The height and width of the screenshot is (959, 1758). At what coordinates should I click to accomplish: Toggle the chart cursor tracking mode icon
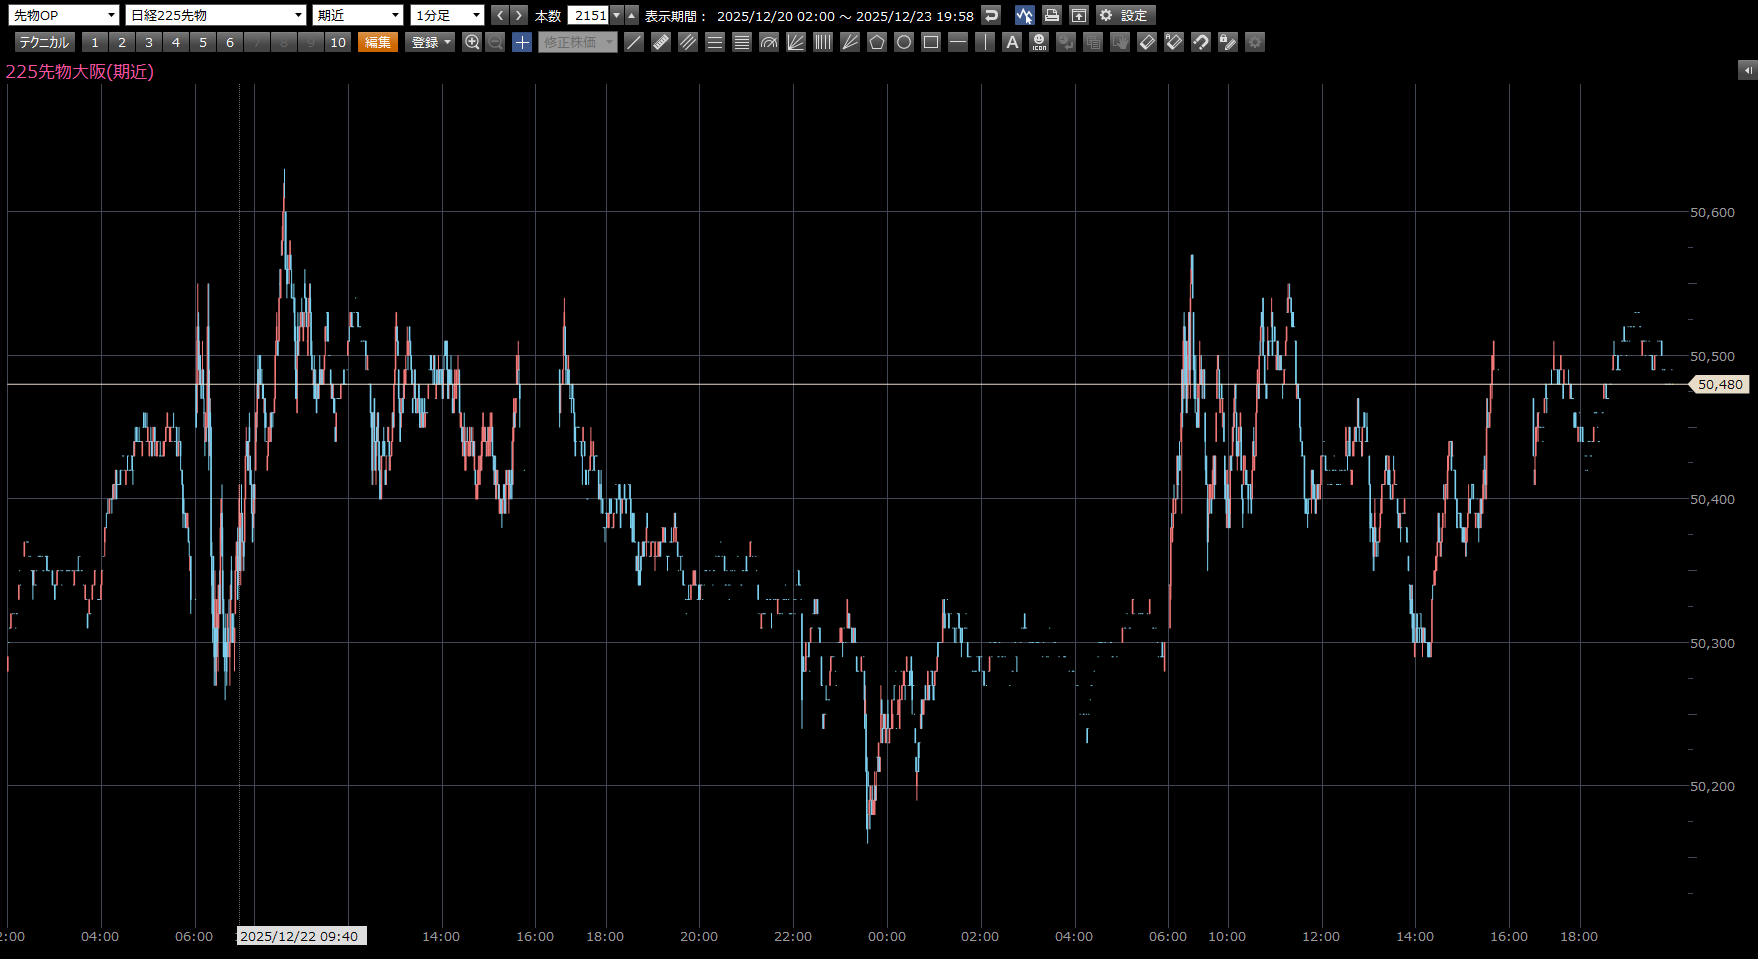coord(1024,15)
